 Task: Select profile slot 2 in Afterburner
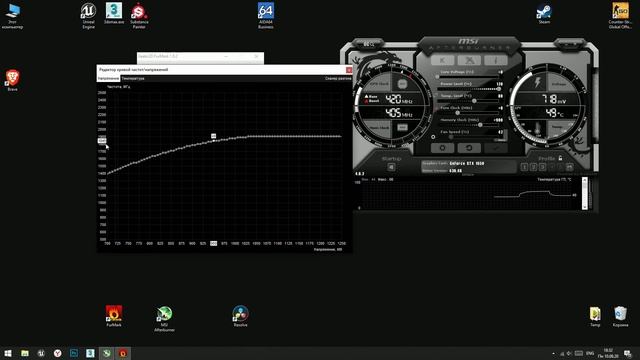pos(533,167)
